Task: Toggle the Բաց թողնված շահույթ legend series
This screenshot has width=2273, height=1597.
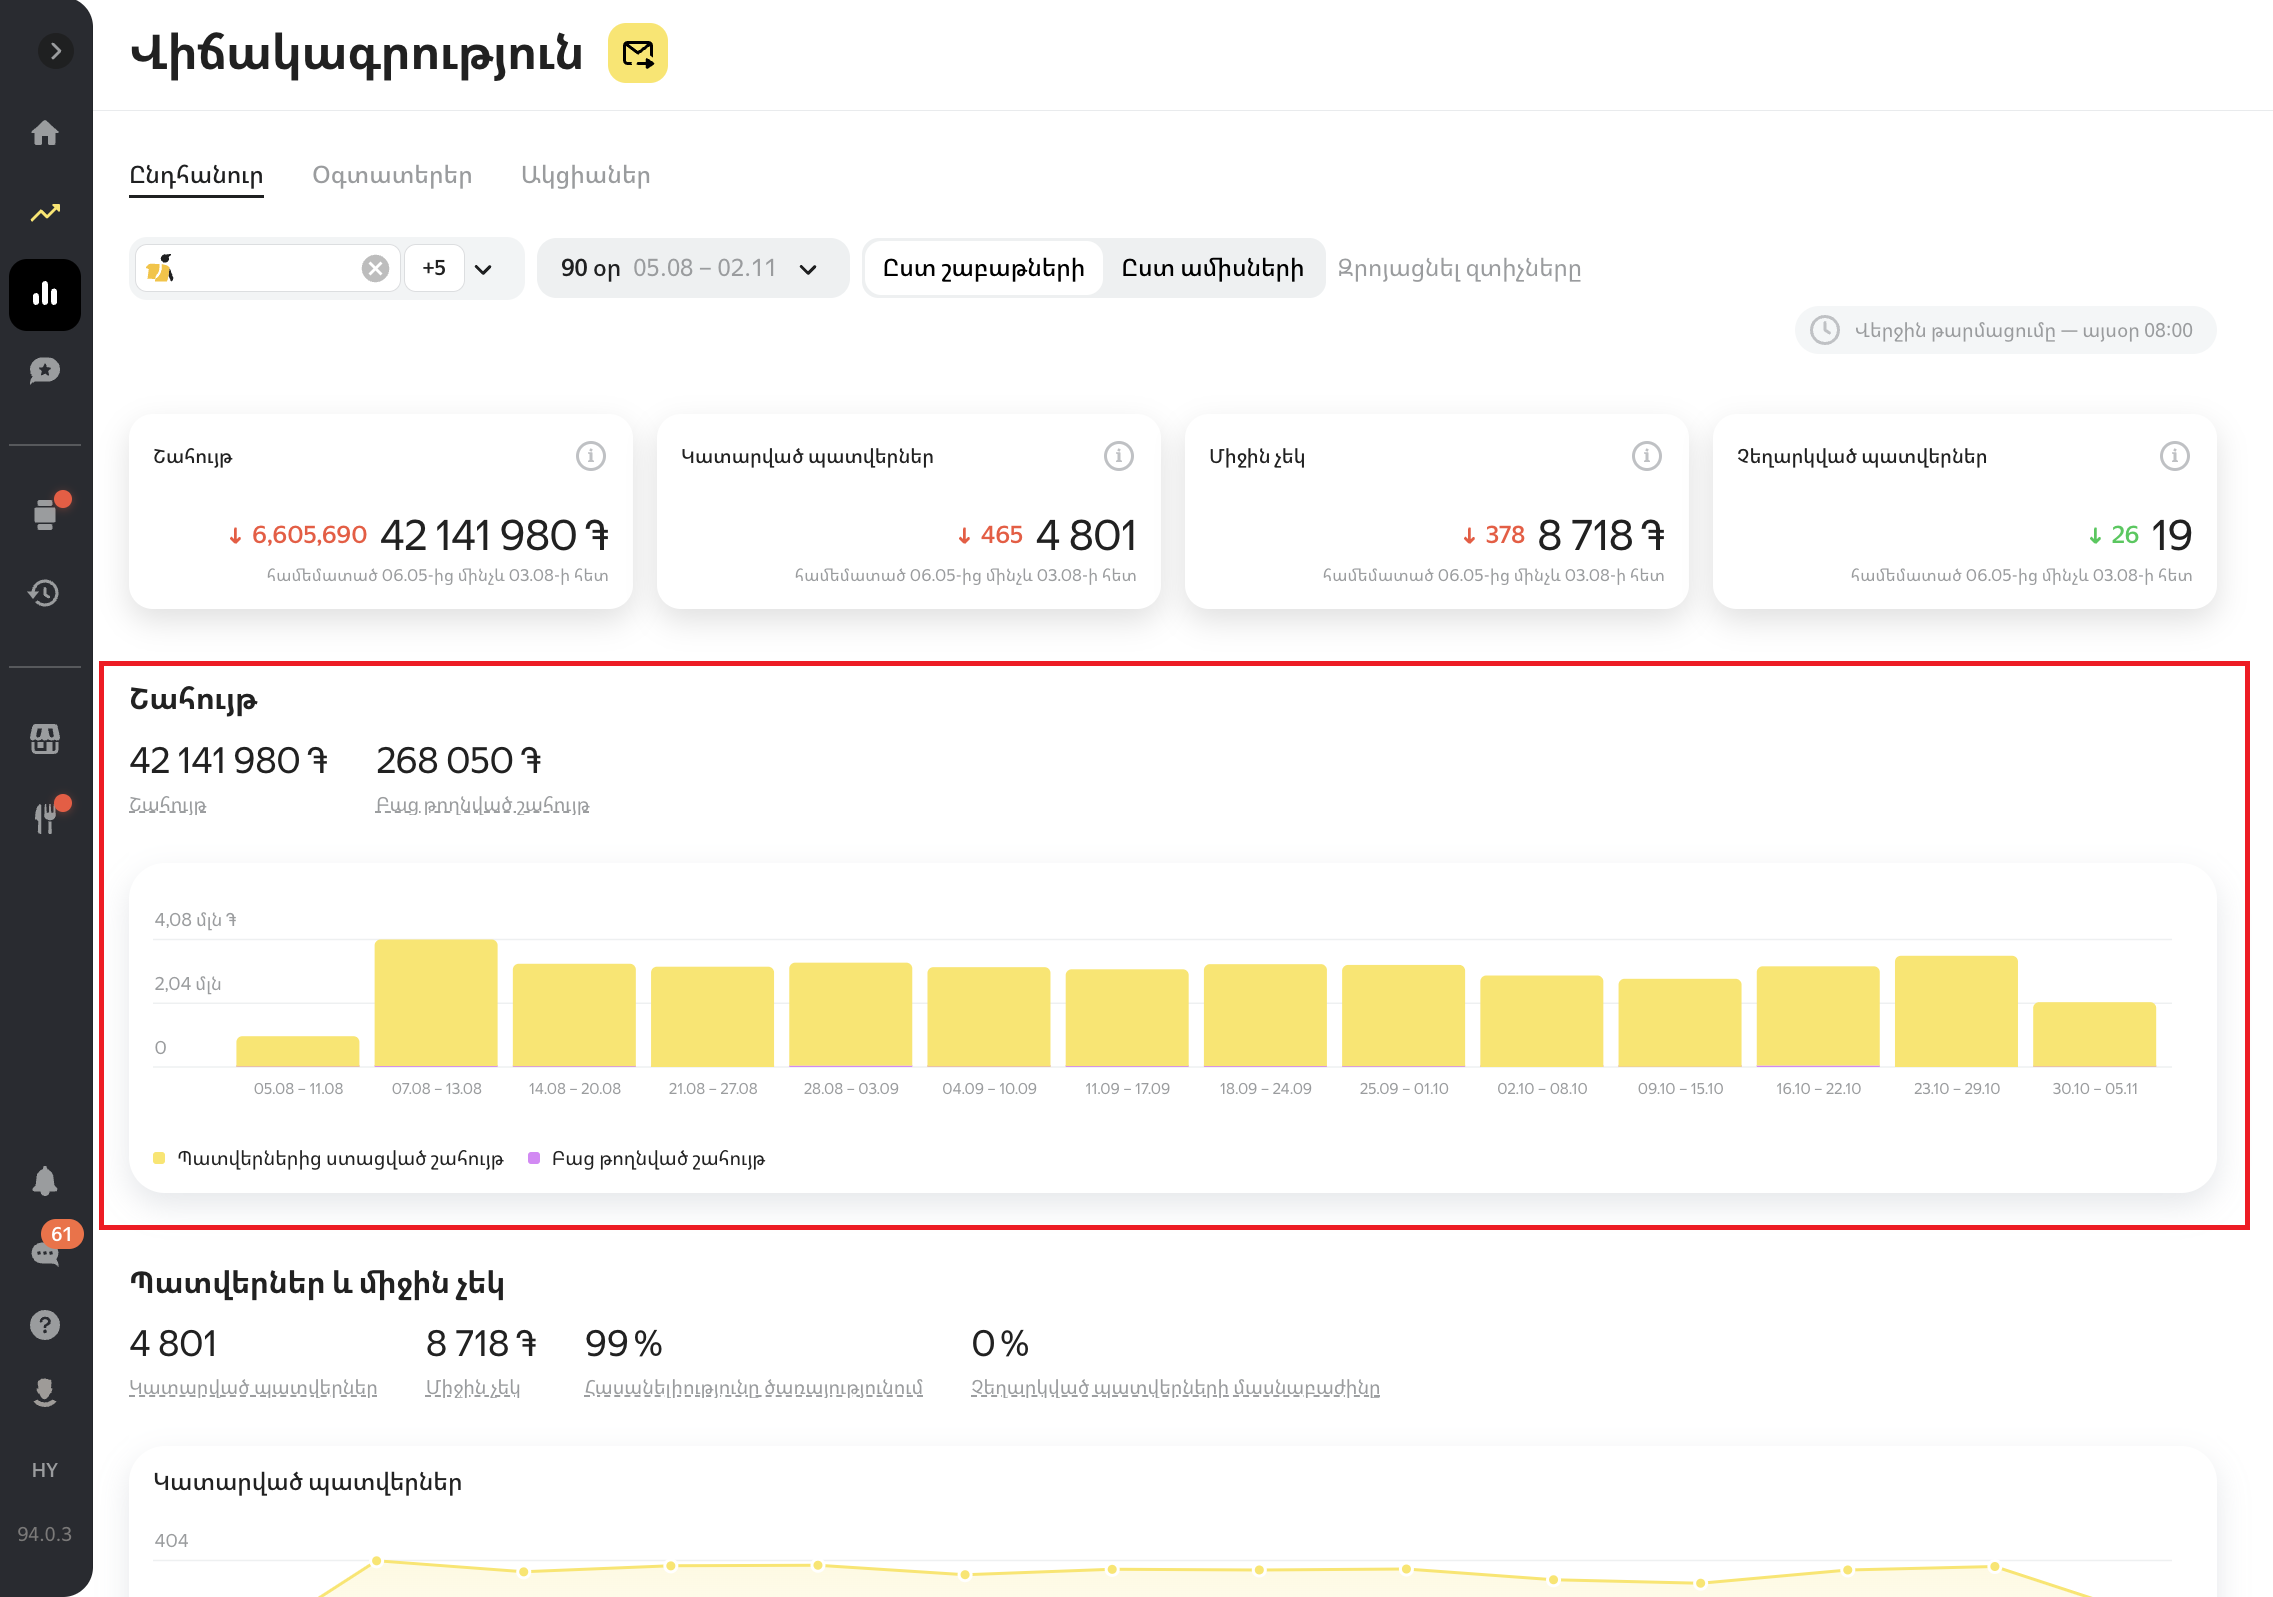Action: point(657,1159)
